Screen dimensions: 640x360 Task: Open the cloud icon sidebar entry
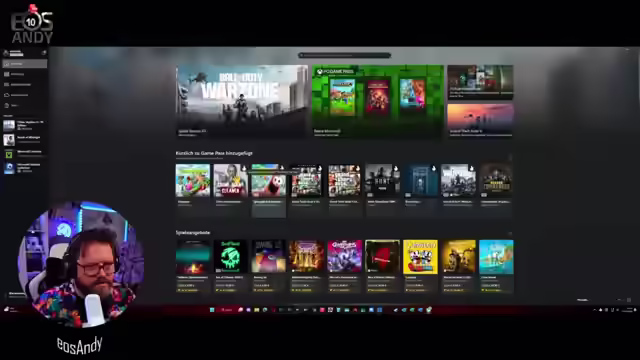24,95
